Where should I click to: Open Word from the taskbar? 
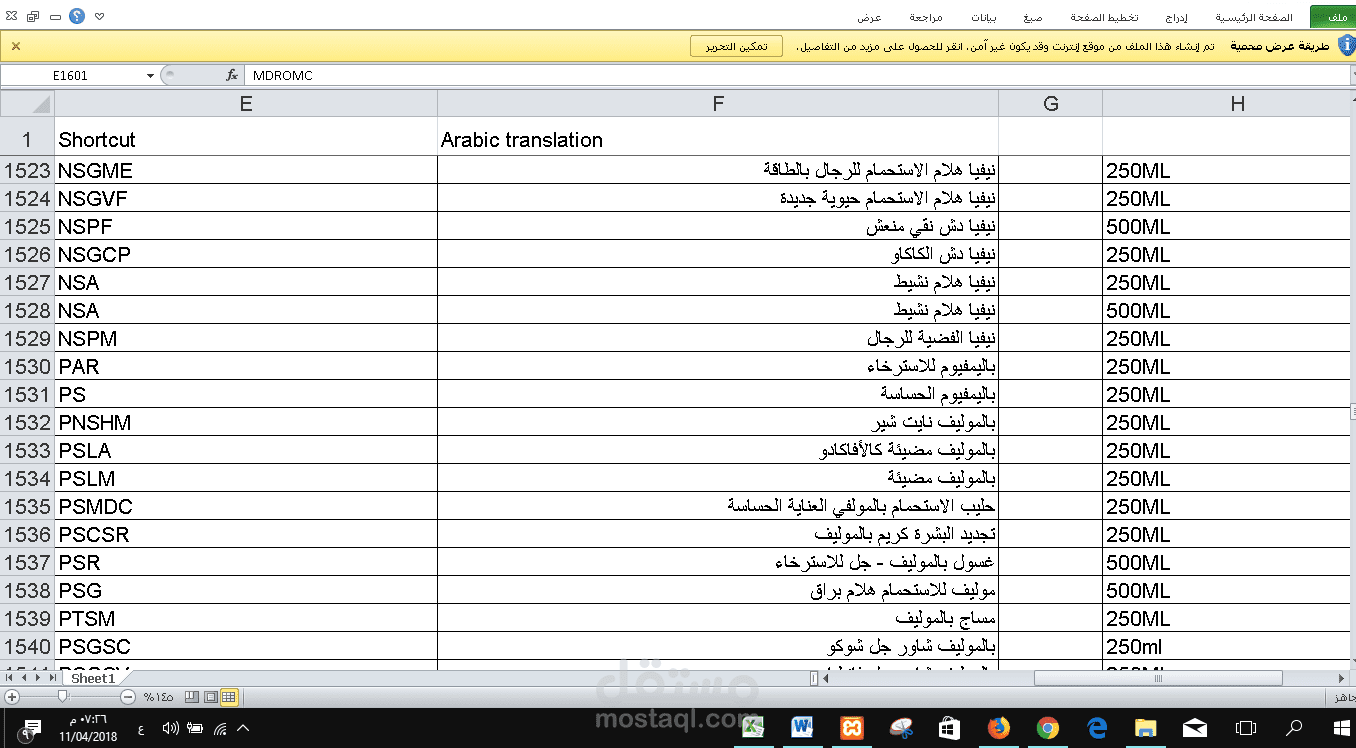803,728
